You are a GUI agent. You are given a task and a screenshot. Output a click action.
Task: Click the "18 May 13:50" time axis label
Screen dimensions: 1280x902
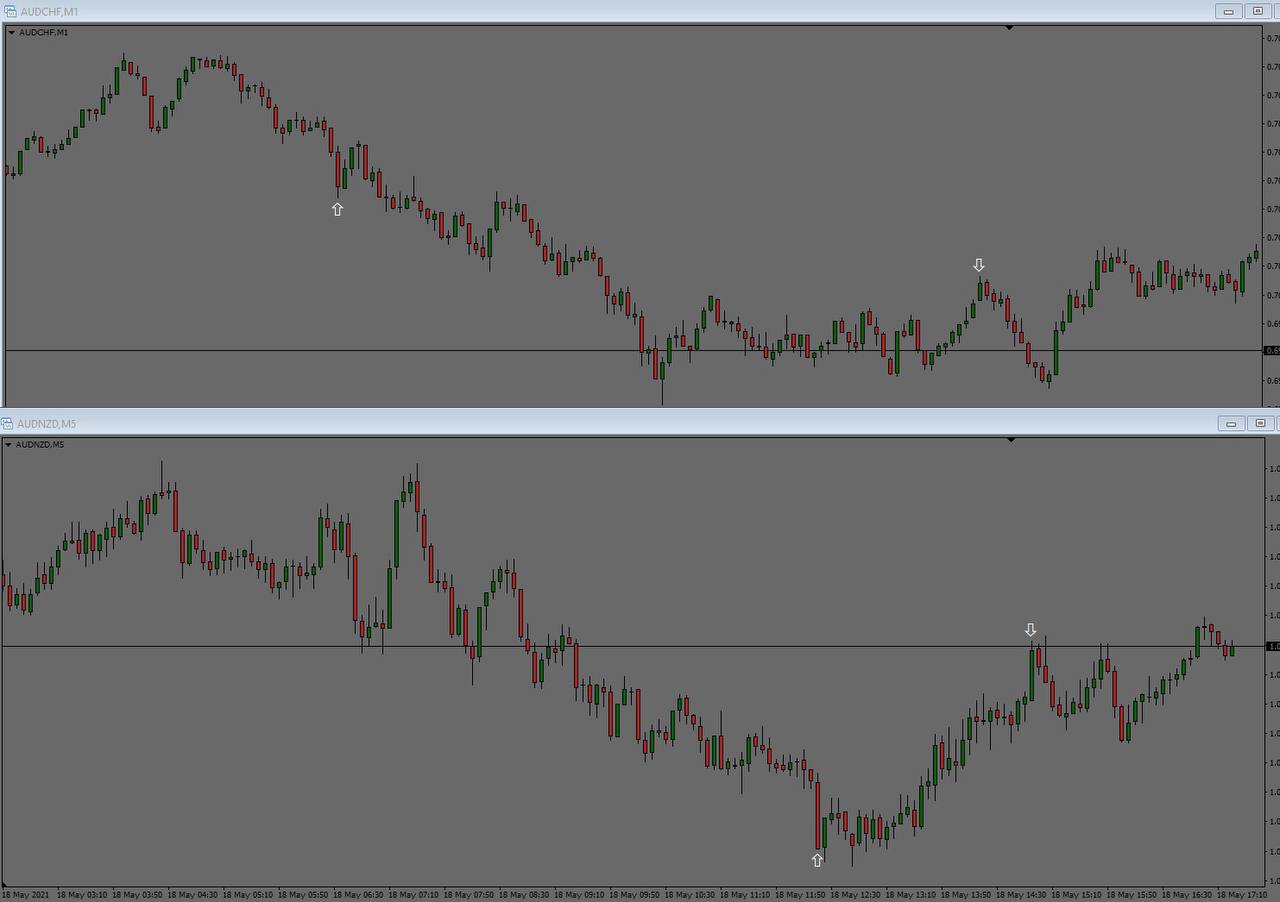pyautogui.click(x=966, y=895)
